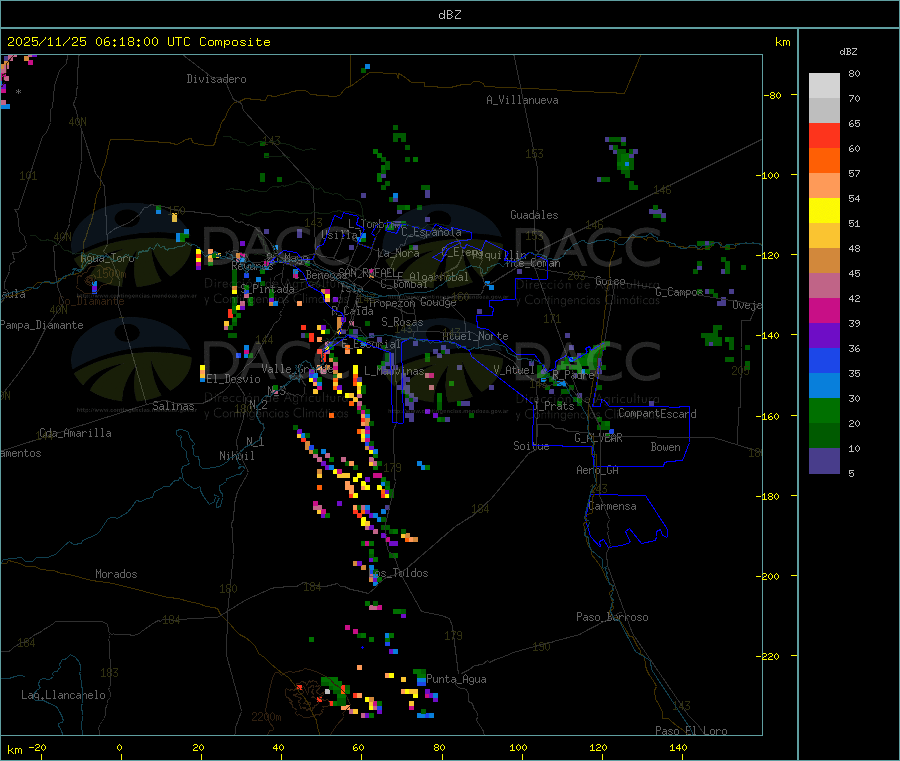Select the blue 36 dBZ legend swatch
This screenshot has width=900, height=761.
pos(824,360)
